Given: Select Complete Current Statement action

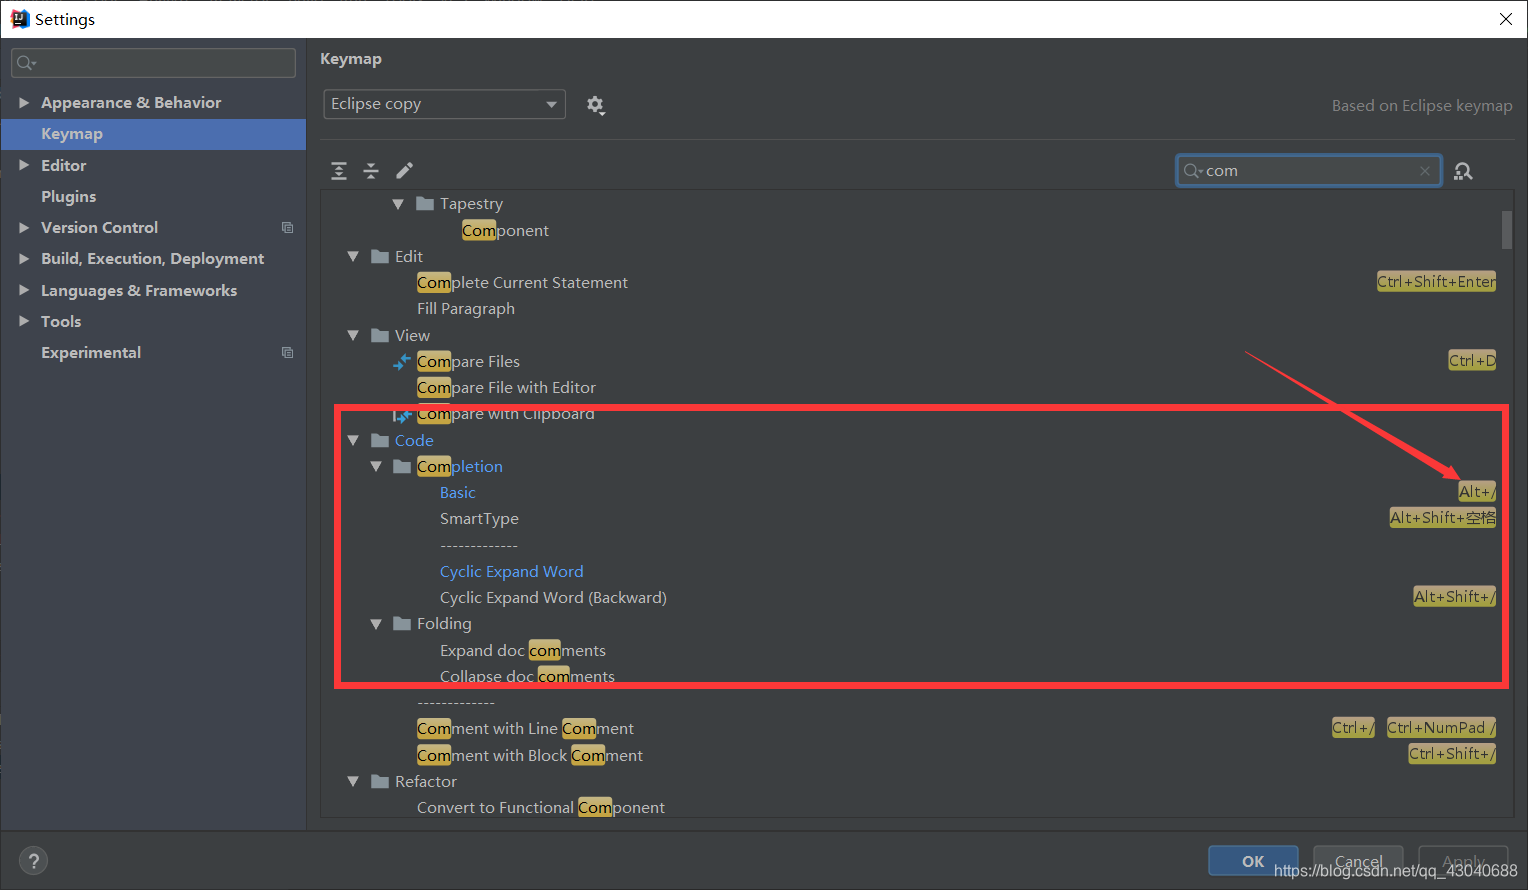Looking at the screenshot, I should coord(522,283).
